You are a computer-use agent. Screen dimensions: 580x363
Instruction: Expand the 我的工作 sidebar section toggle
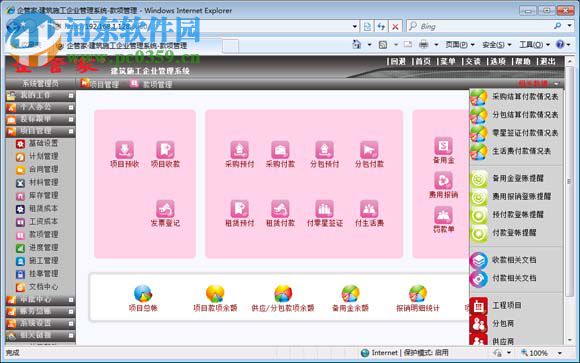(71, 96)
